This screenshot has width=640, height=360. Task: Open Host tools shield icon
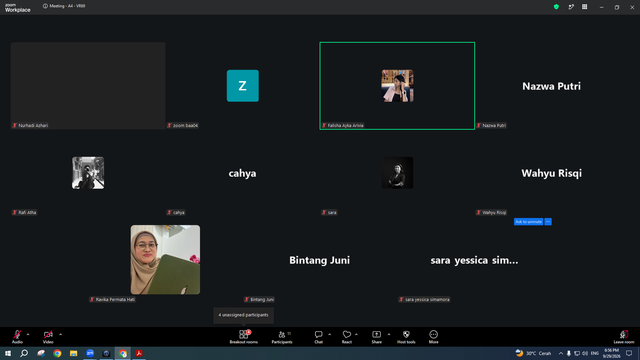coord(406,337)
